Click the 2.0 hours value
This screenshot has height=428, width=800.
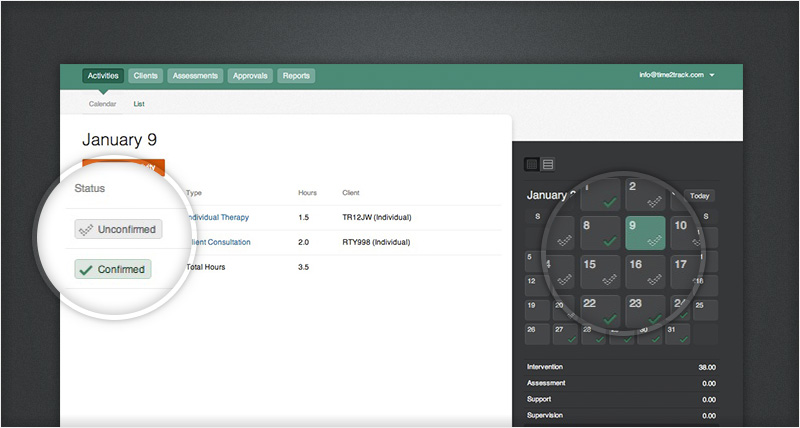pos(304,242)
